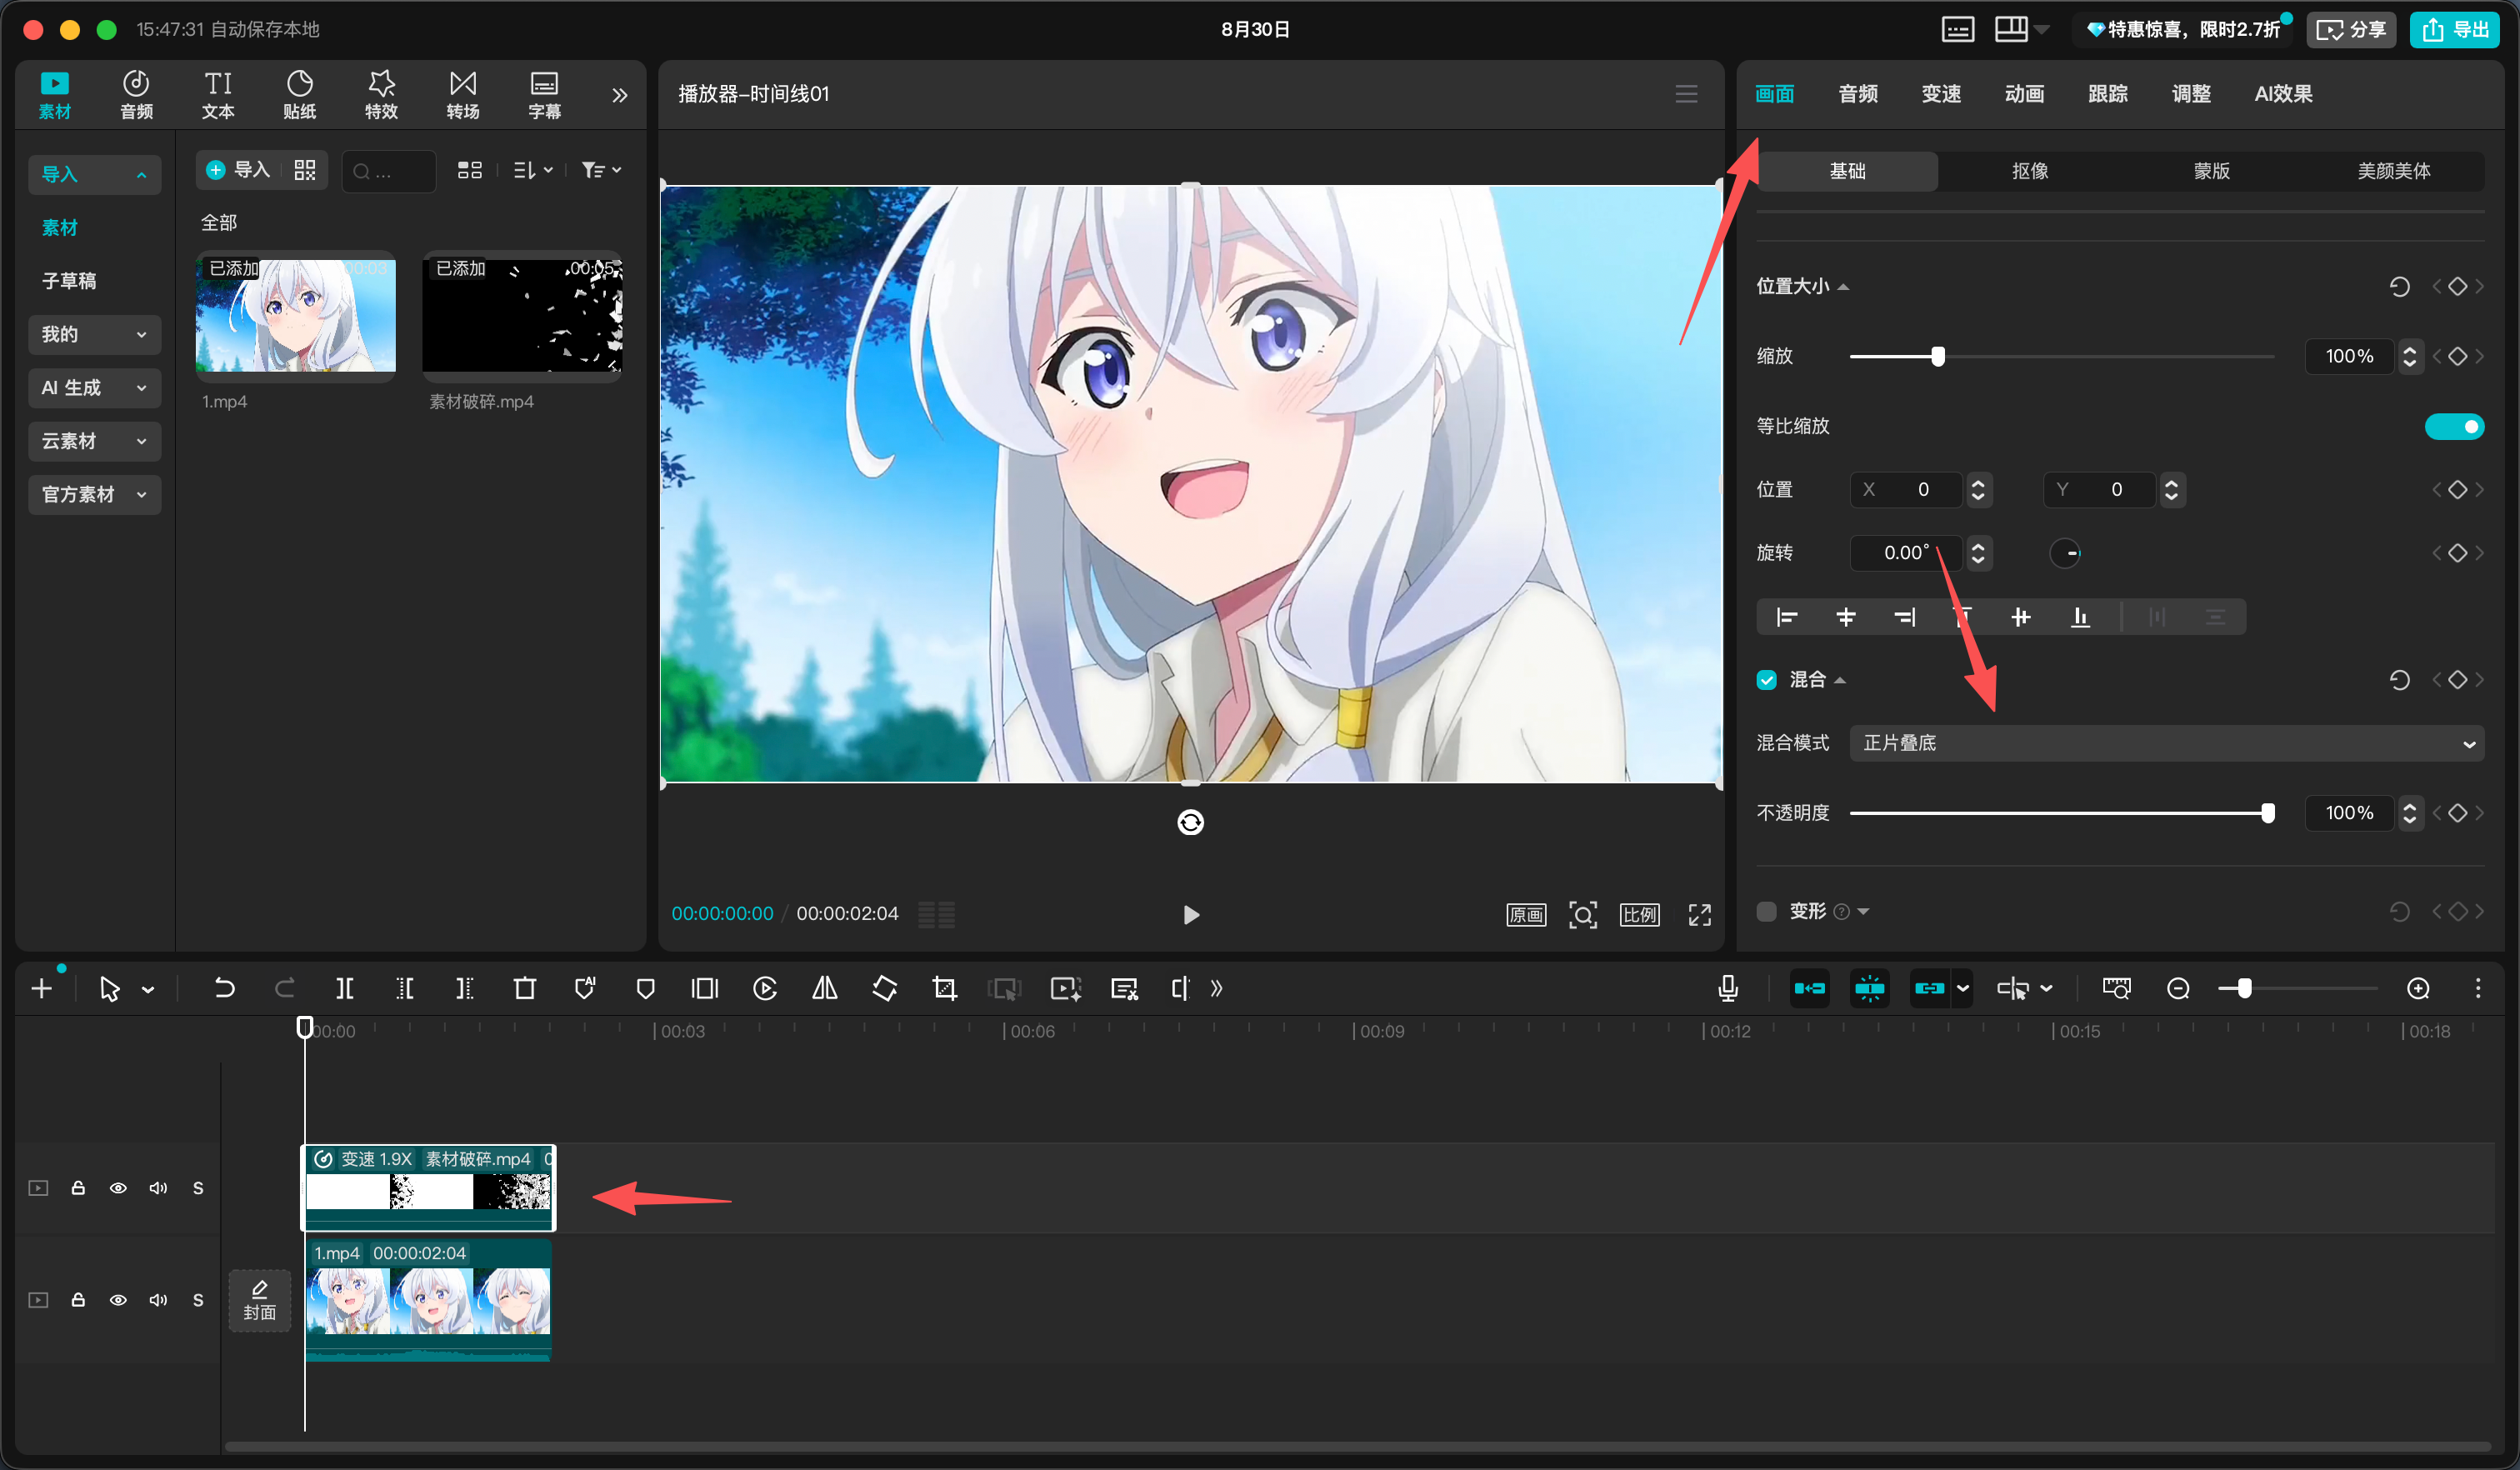Screen dimensions: 2520x1470
Task: Switch to the 跟踪 tracking tab
Action: coord(2107,94)
